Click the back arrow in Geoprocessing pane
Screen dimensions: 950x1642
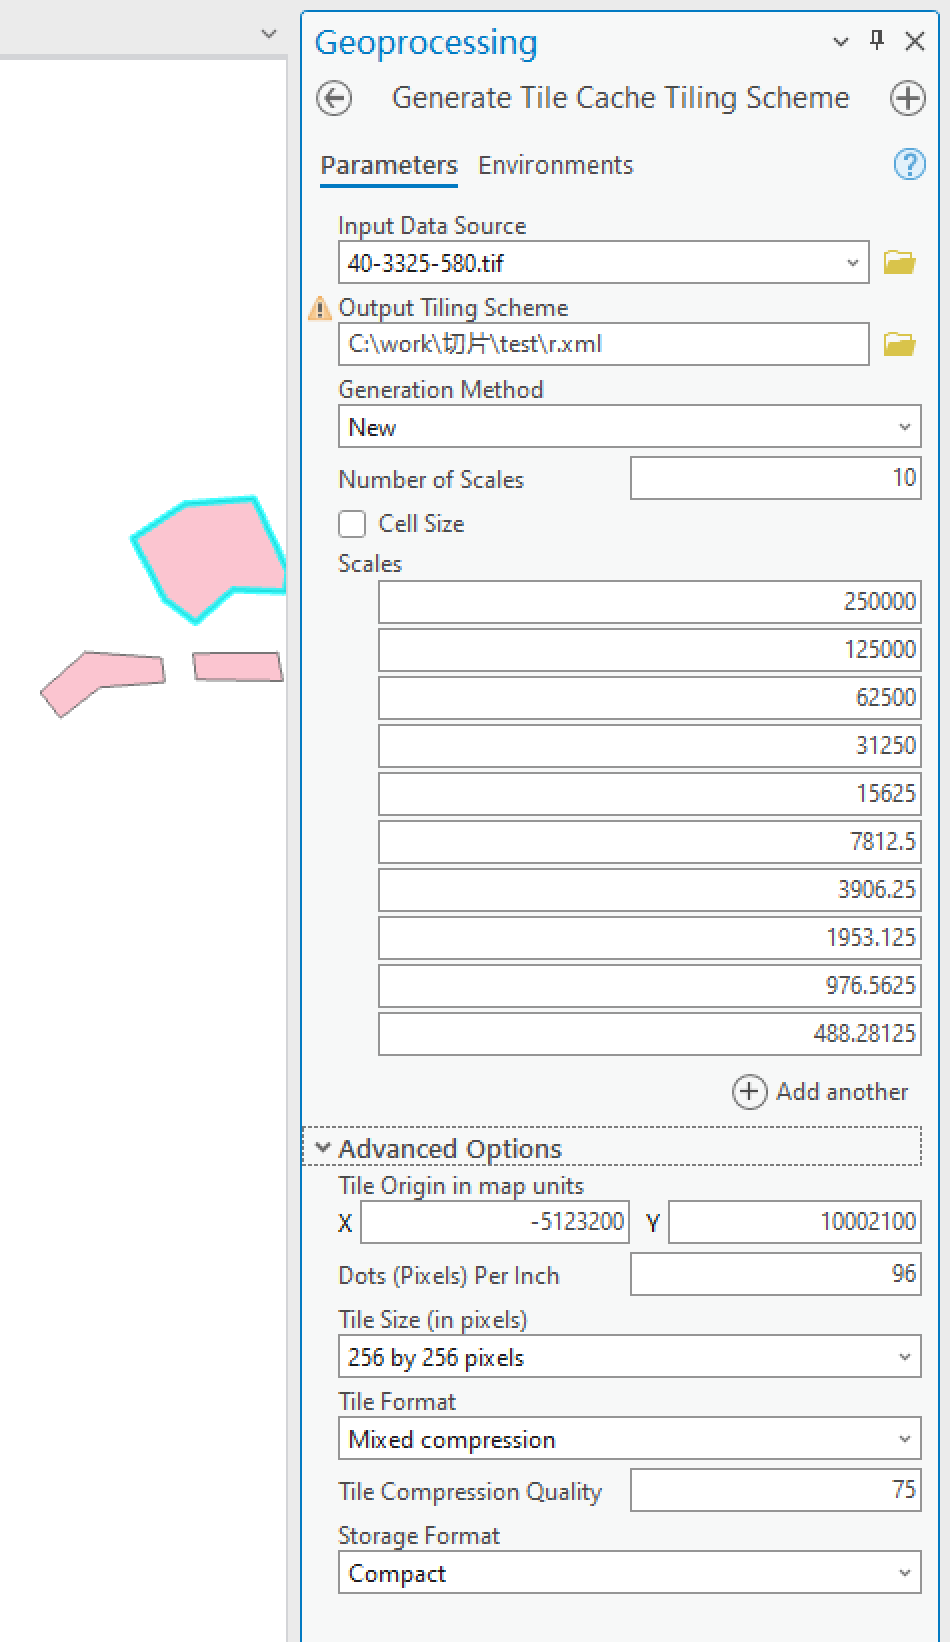click(334, 98)
